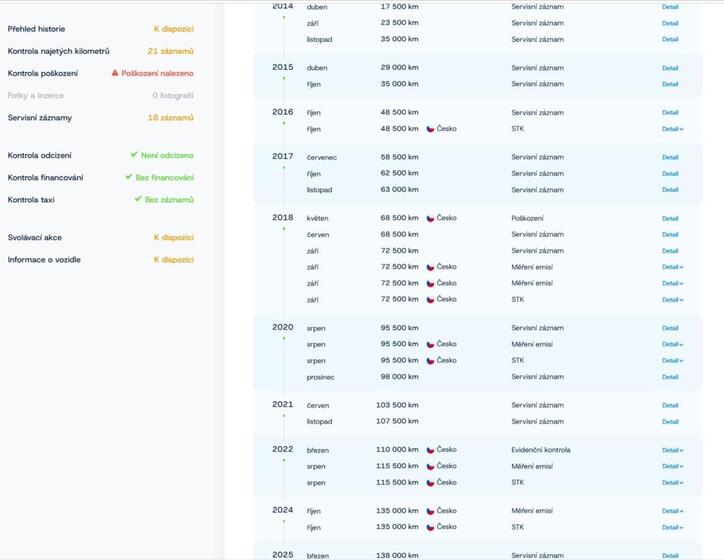Click the green checkmark next to Bez financování
Viewport: 724px width, 560px height.
pos(129,177)
